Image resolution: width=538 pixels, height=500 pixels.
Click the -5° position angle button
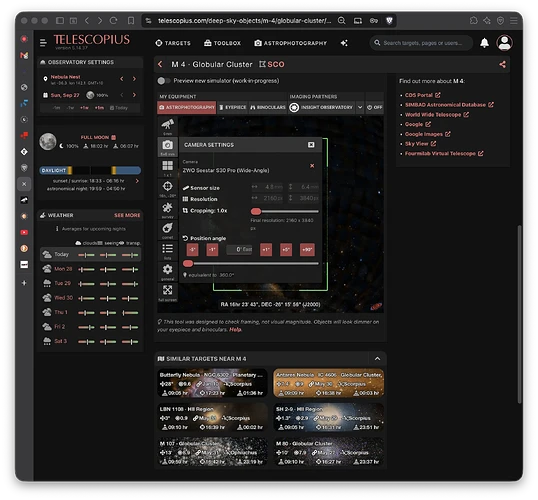[192, 249]
